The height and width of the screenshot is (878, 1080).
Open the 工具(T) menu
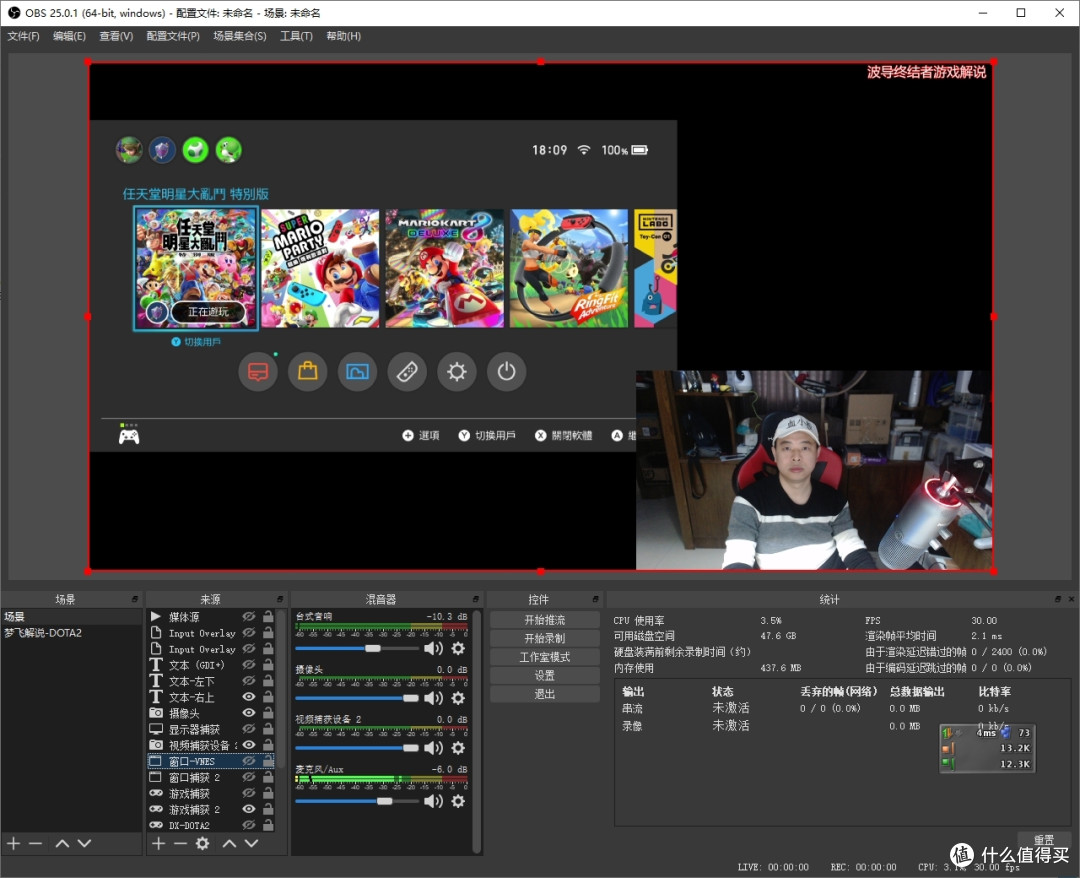tap(296, 36)
